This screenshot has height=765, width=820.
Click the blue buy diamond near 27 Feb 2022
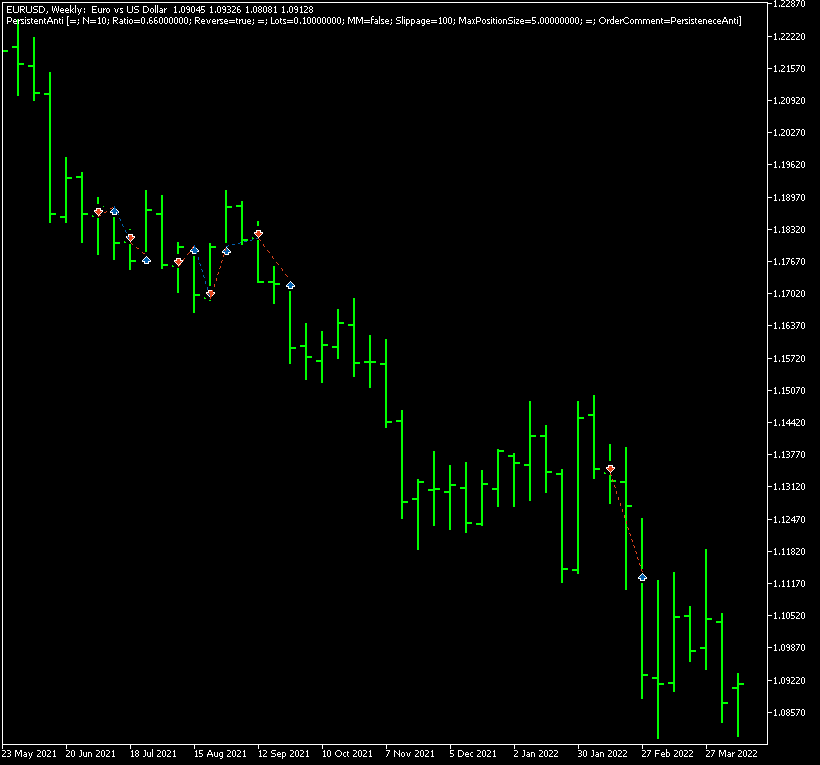(x=641, y=576)
